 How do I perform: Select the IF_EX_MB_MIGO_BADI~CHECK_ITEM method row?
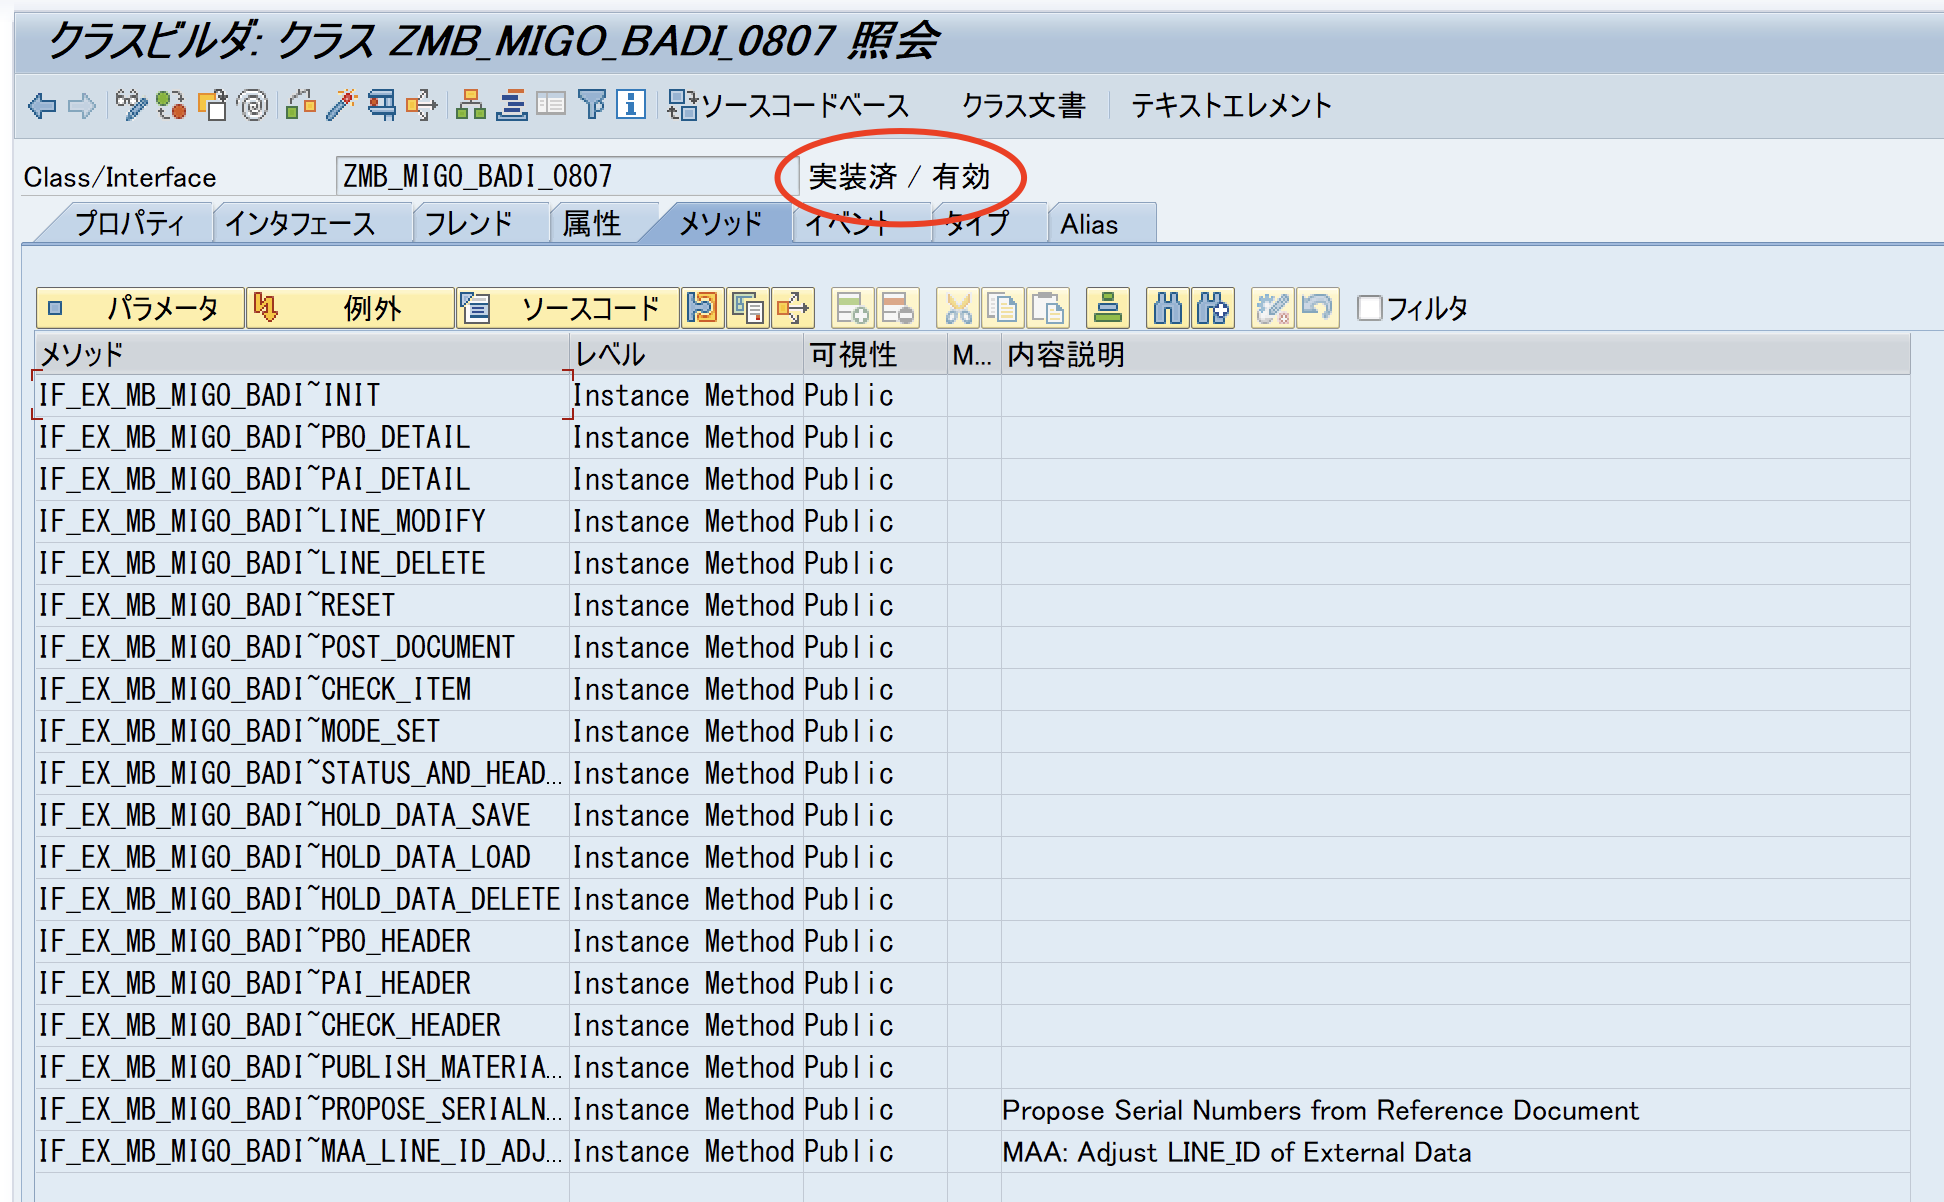[x=255, y=689]
